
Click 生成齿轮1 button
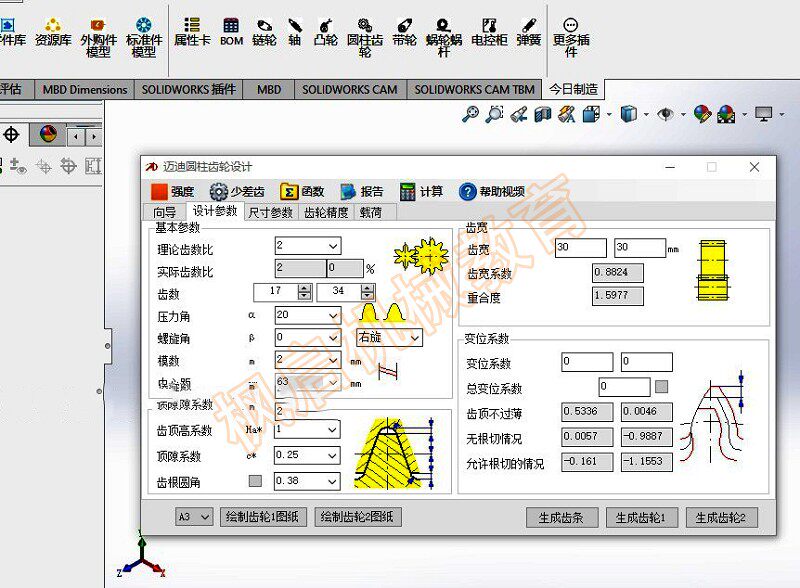[x=641, y=518]
